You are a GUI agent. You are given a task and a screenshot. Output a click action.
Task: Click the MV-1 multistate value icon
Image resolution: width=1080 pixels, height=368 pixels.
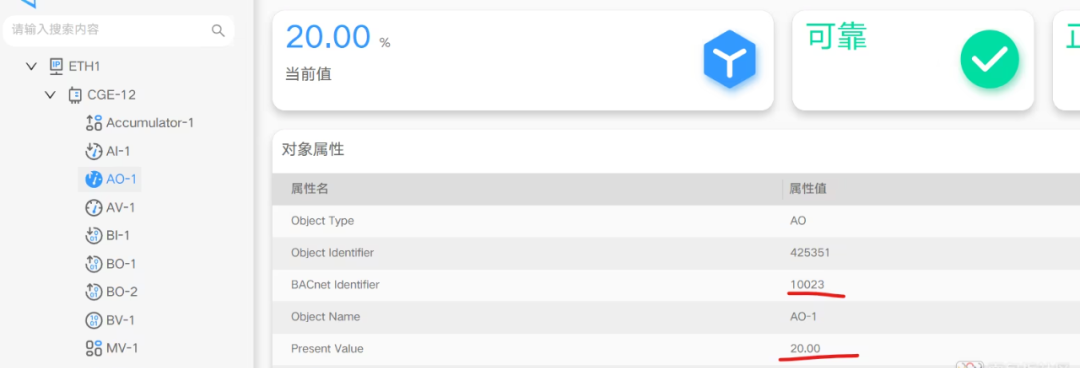tap(94, 349)
